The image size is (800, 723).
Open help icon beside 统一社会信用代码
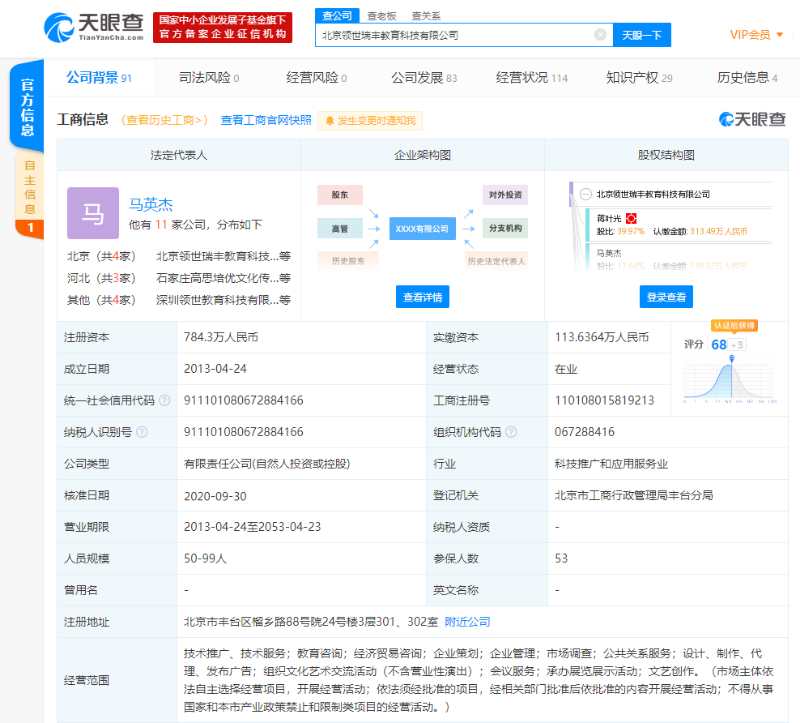pos(164,401)
